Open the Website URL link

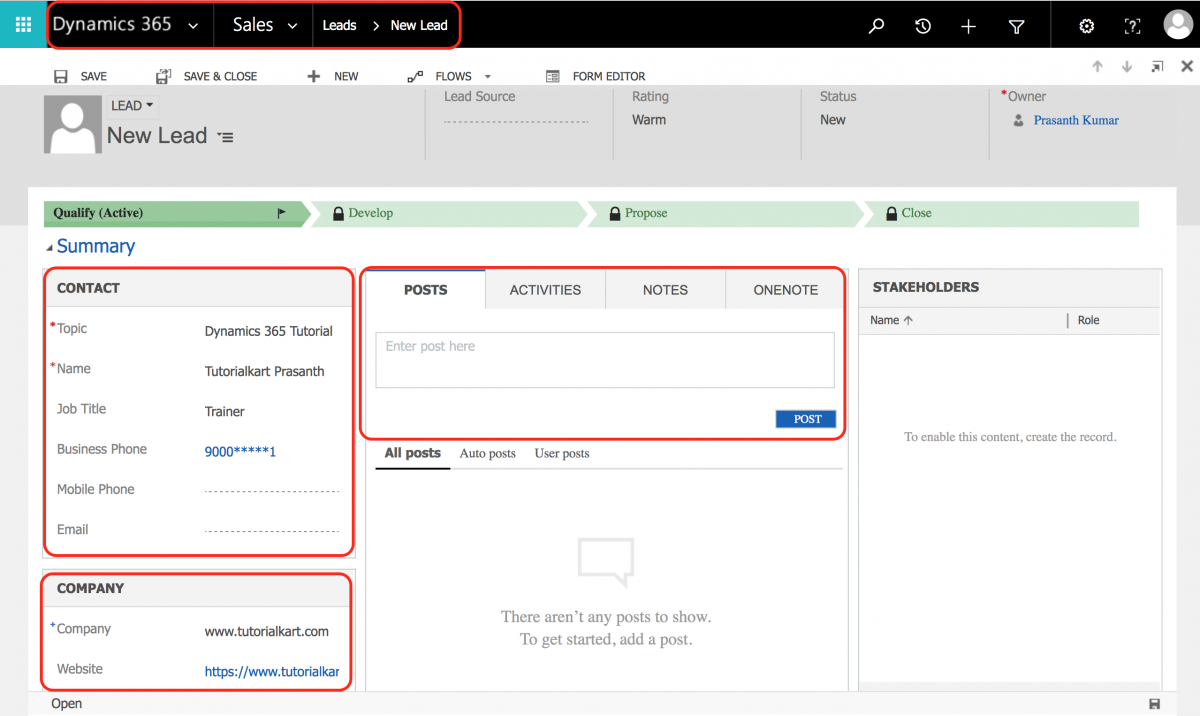click(272, 672)
